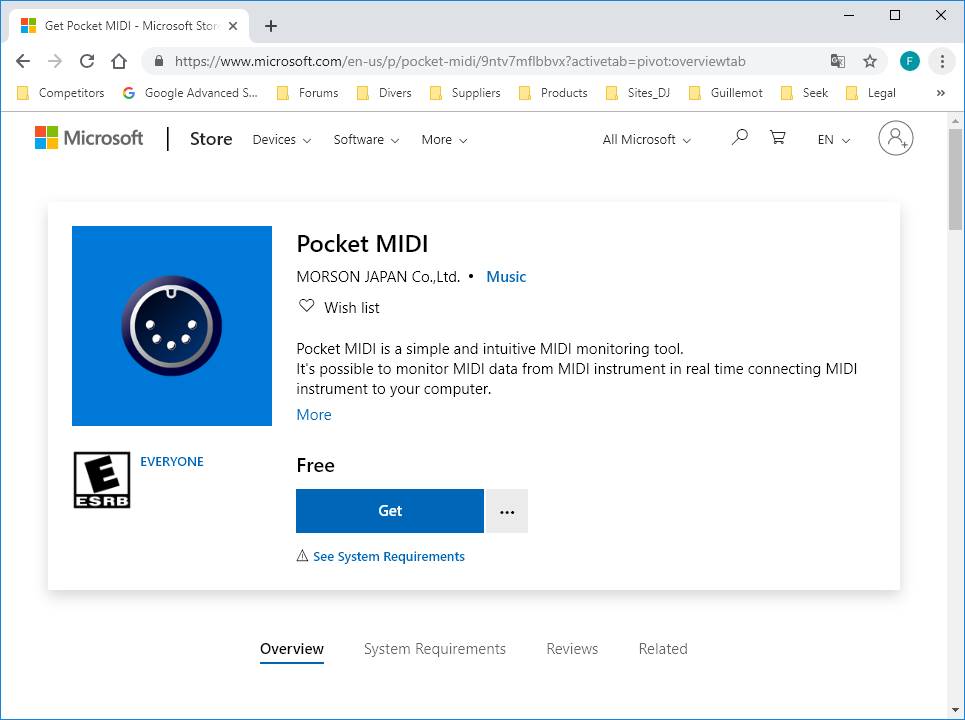Expand the All Microsoft menu
Viewport: 965px width, 720px height.
pyautogui.click(x=646, y=140)
